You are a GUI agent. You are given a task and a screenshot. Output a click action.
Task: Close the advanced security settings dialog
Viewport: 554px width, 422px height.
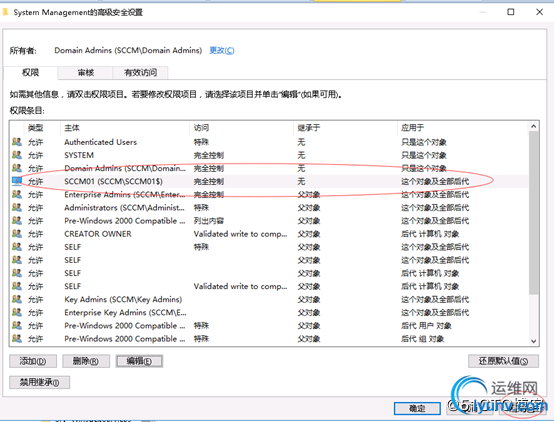point(540,12)
